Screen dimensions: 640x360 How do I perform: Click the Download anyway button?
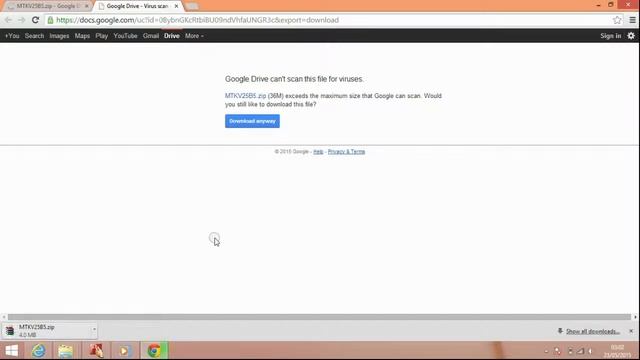coord(252,121)
